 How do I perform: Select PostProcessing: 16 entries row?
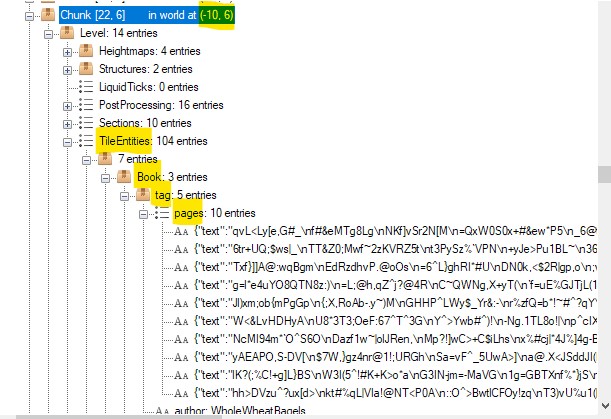point(161,105)
